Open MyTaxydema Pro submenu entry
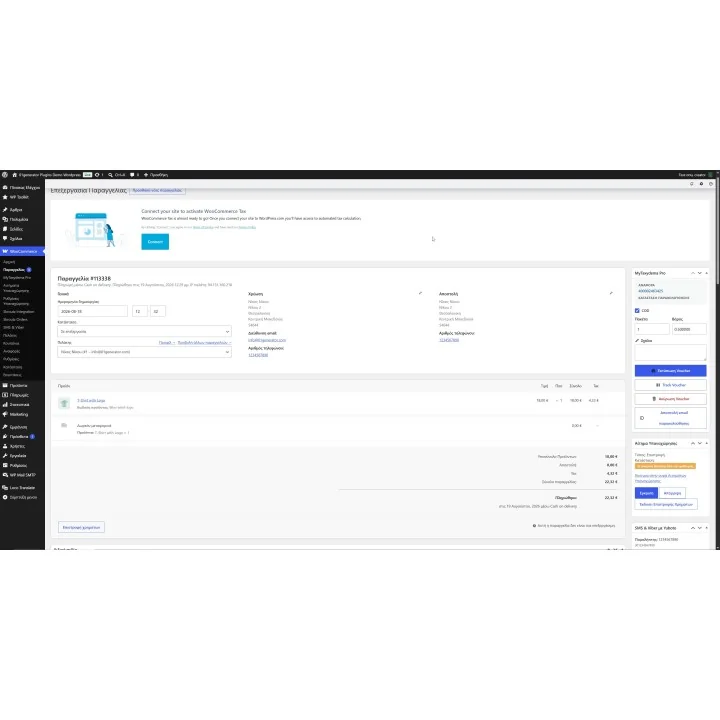720x720 pixels. click(17, 278)
